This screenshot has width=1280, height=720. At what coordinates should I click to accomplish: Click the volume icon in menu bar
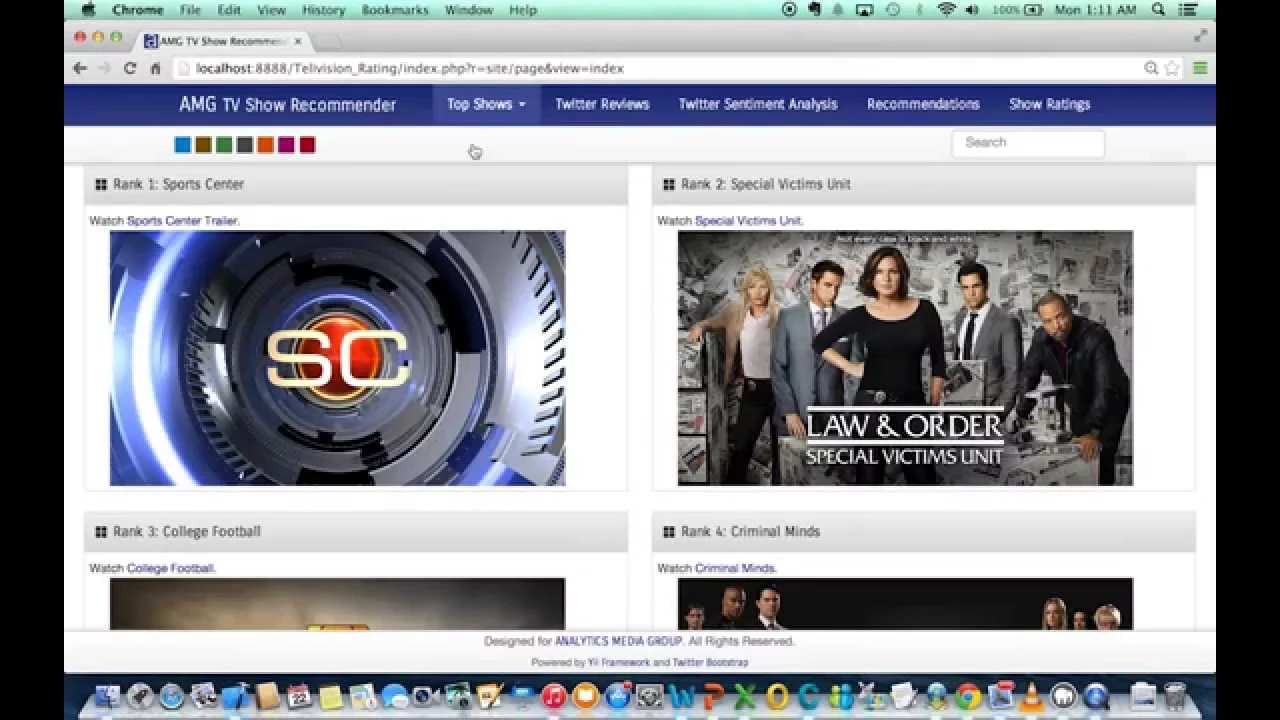(973, 10)
